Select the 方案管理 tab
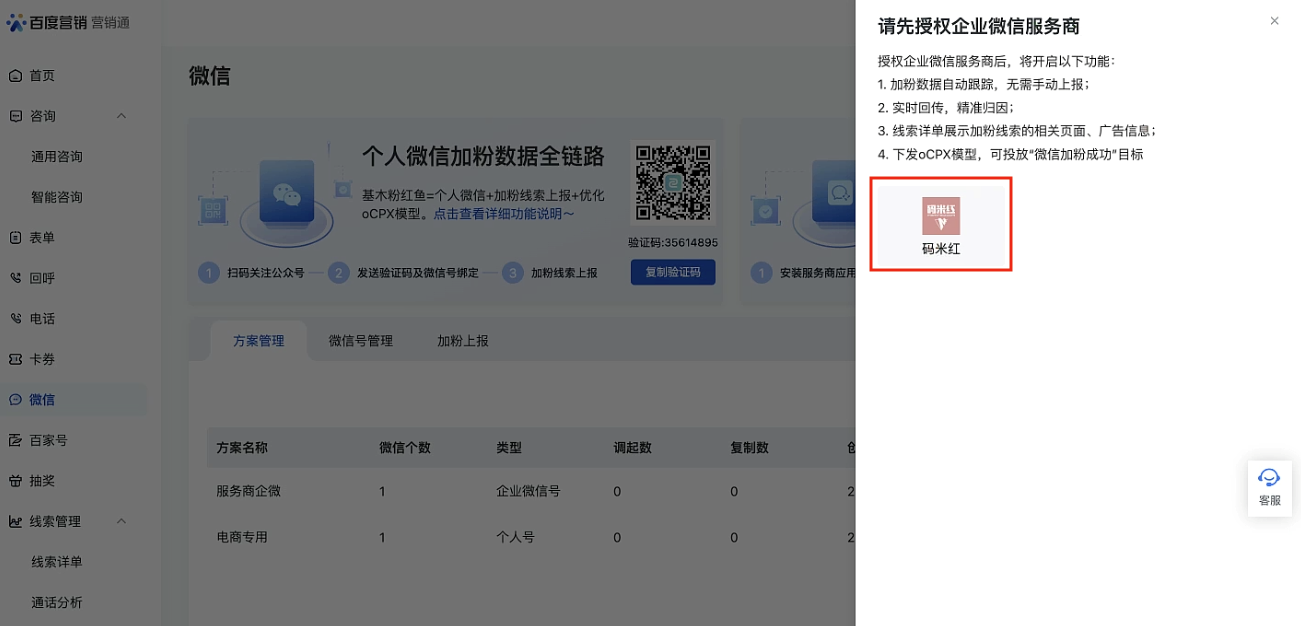The image size is (1301, 626). tap(258, 341)
